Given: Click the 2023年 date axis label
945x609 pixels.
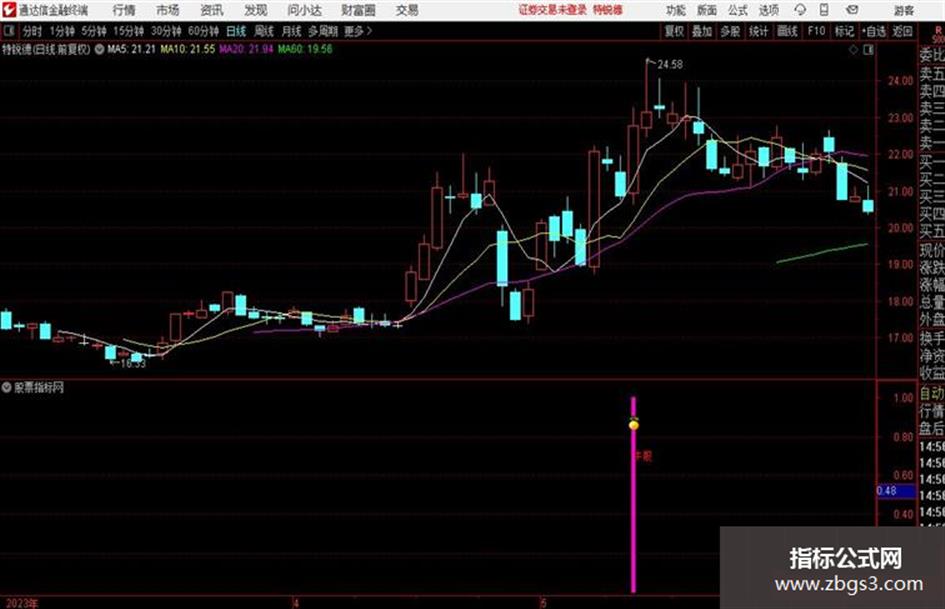Looking at the screenshot, I should click(22, 603).
